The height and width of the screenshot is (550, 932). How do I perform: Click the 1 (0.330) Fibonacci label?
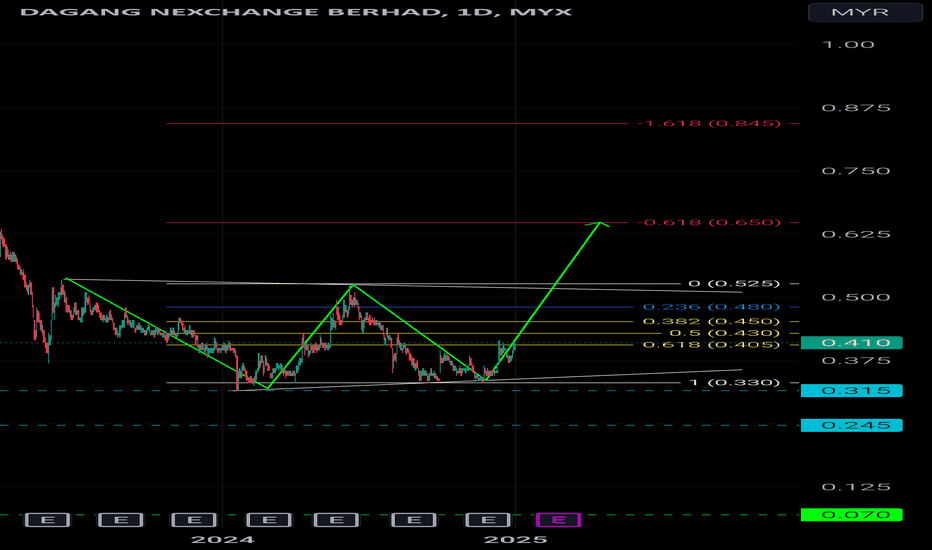click(735, 382)
